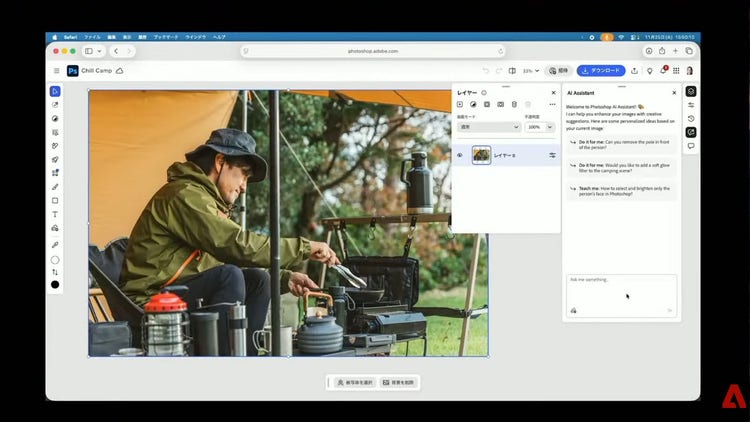The width and height of the screenshot is (750, 422).
Task: Select the Type (T) tool
Action: pyautogui.click(x=55, y=214)
